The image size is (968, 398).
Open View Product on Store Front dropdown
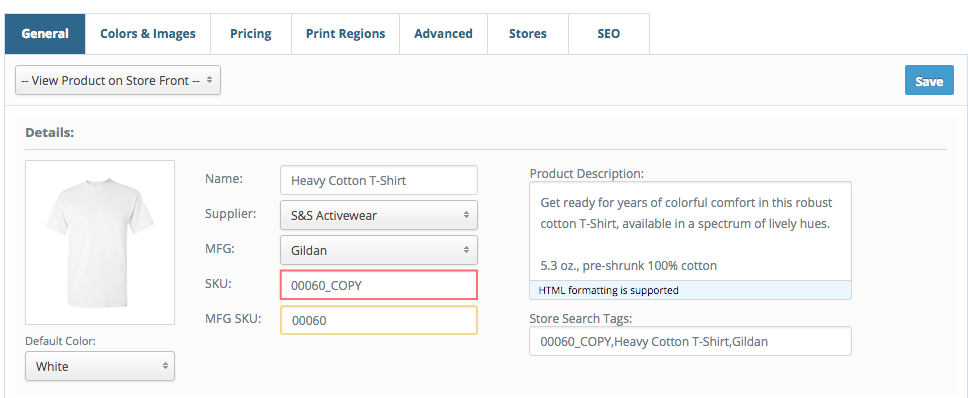(118, 80)
